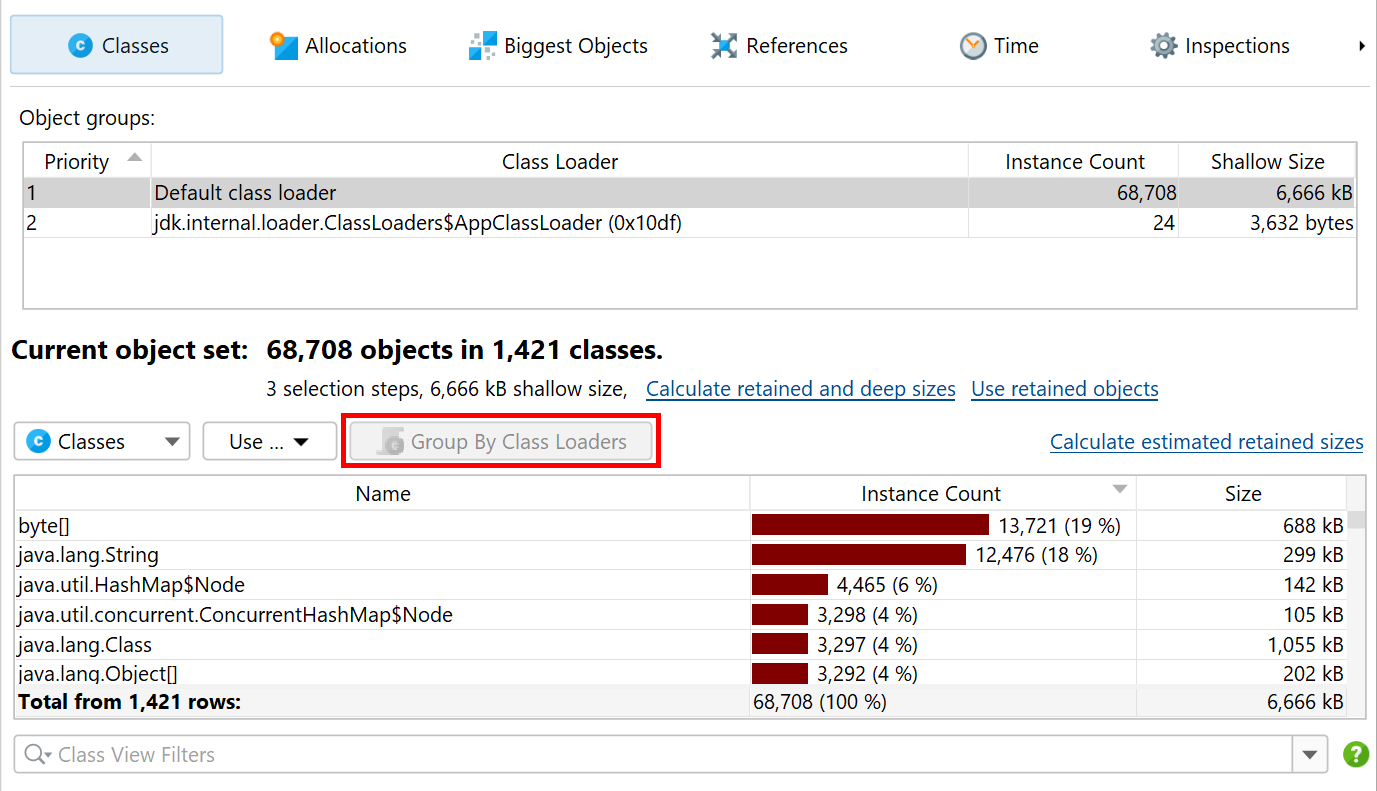This screenshot has height=791, width=1377.
Task: Select the java.lang.String row
Action: coord(681,555)
